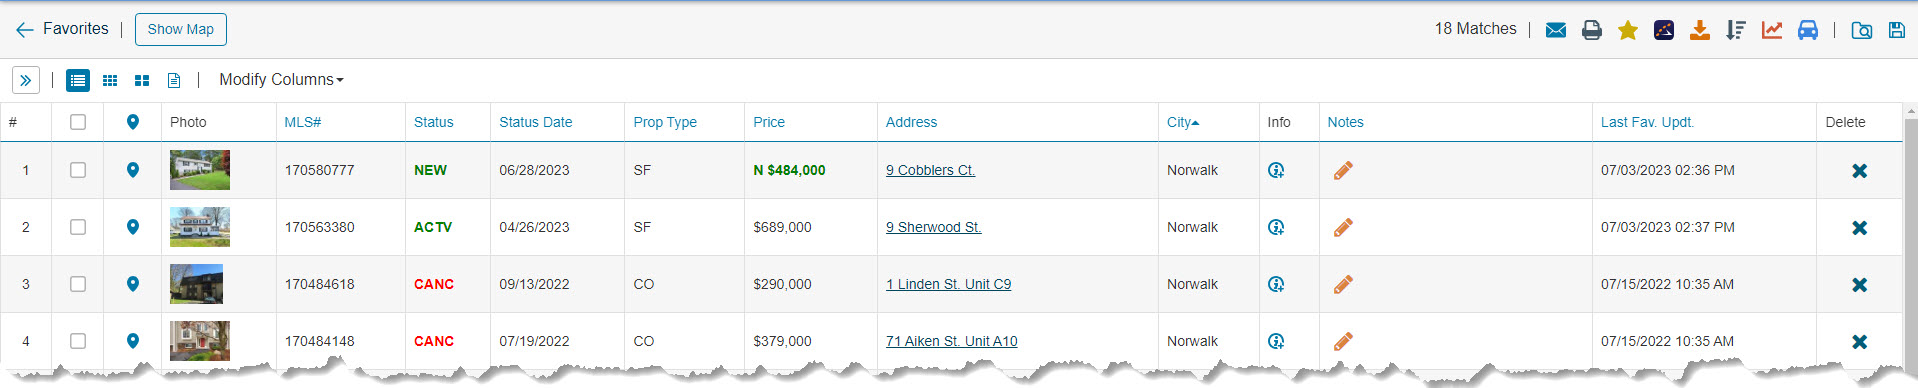Viewport: 1918px width, 388px height.
Task: Open the photo thumbnail for 71 Aiken St.
Action: (200, 341)
